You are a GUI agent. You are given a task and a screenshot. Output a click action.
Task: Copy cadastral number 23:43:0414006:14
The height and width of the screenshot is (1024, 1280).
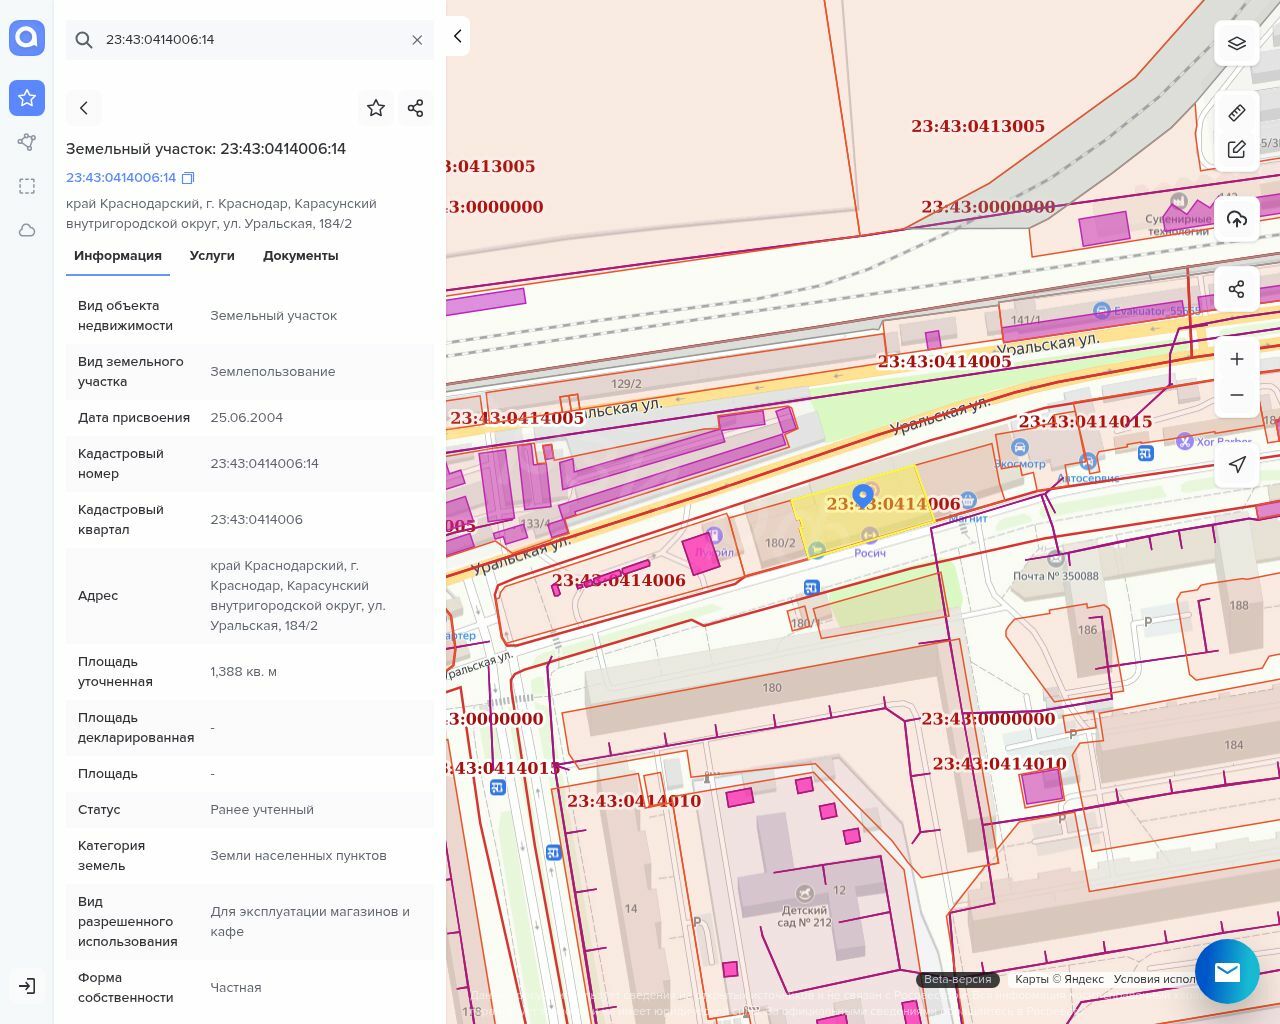pos(188,178)
